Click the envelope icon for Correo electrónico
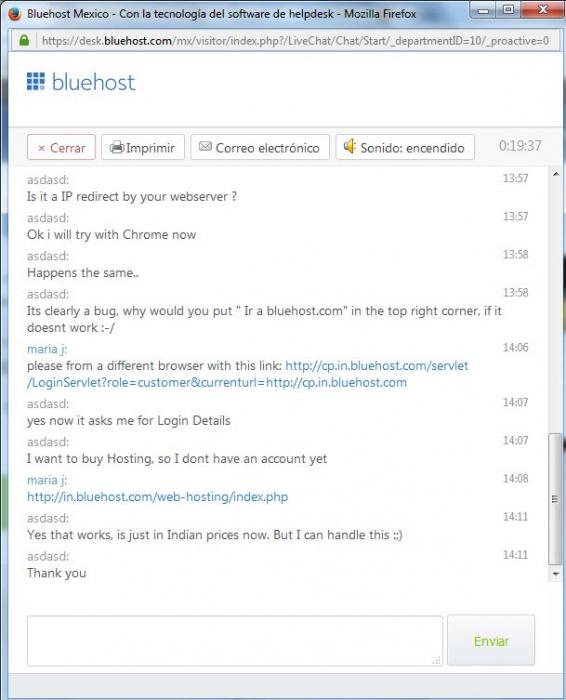The height and width of the screenshot is (700, 566). [x=205, y=146]
